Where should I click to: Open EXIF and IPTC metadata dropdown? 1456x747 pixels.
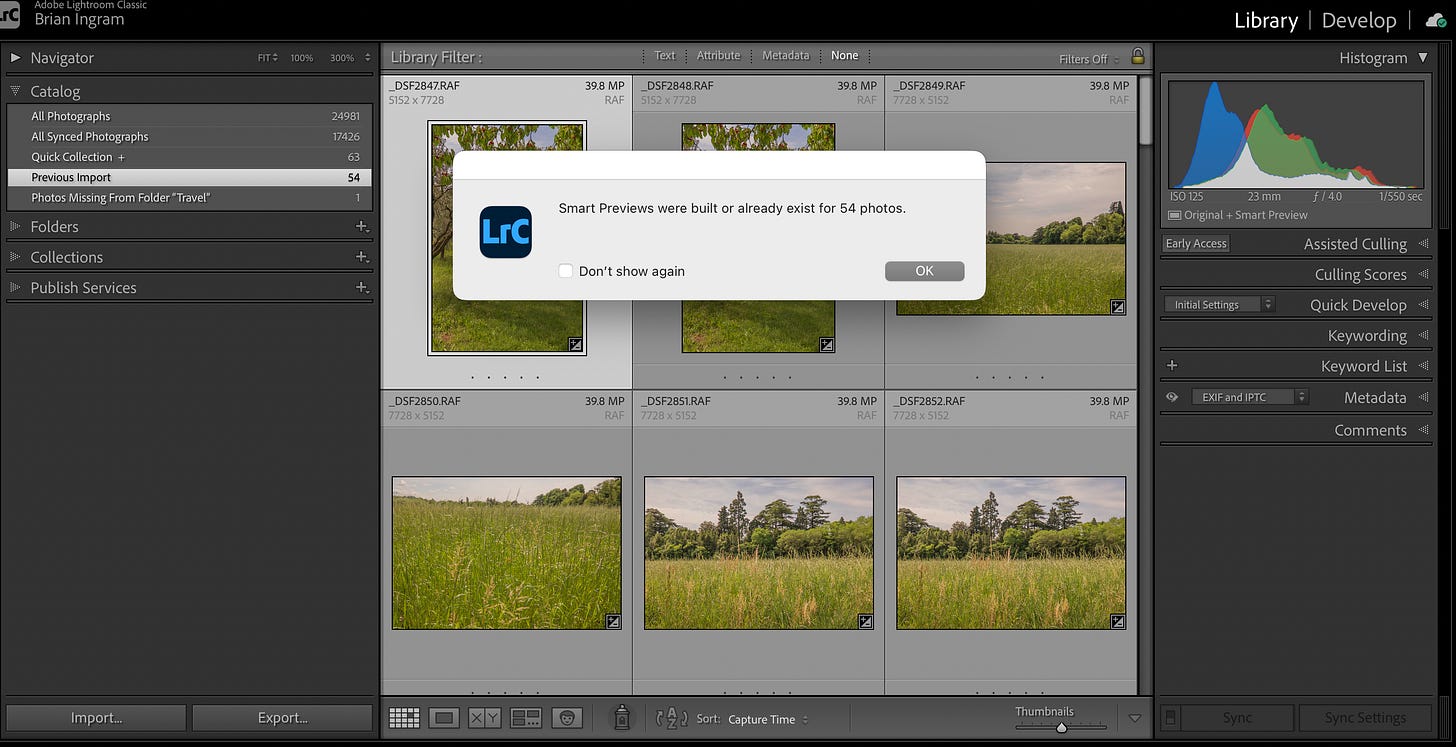coord(1250,397)
